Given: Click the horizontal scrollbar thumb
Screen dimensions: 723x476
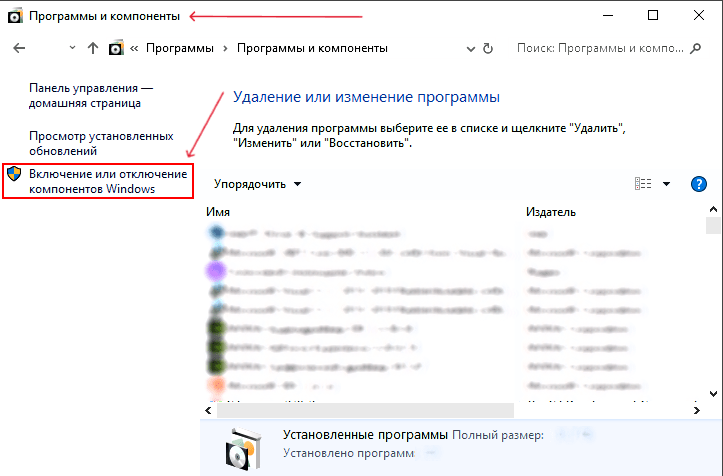Looking at the screenshot, I should coord(365,410).
